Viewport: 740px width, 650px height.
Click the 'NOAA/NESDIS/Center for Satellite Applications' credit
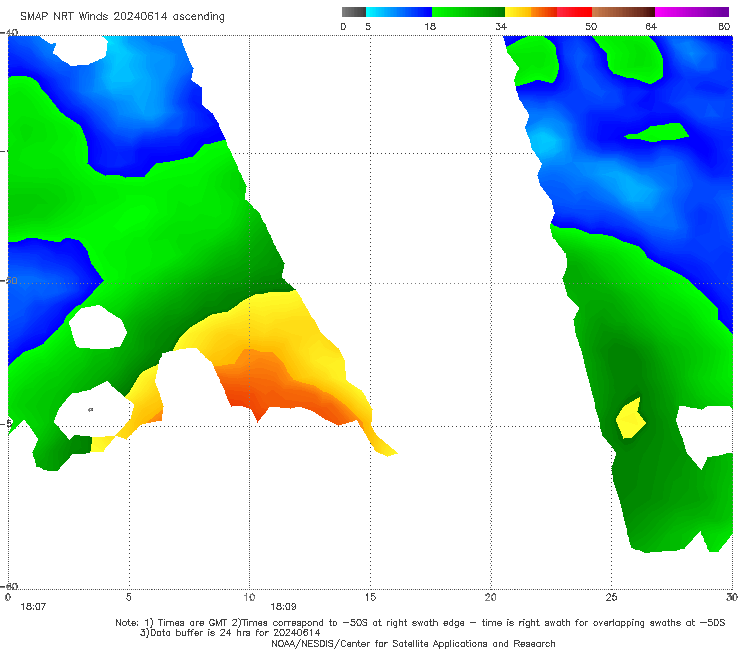point(413,643)
